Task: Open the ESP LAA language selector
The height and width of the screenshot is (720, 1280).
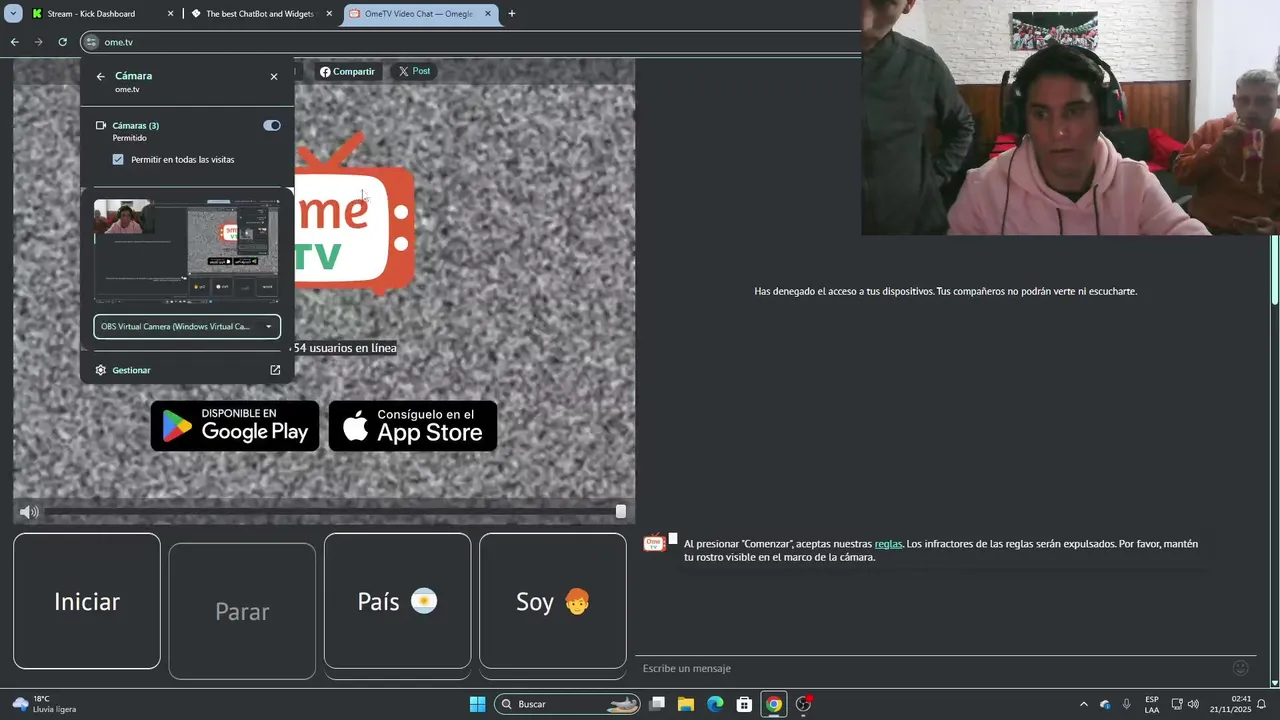Action: 1152,704
